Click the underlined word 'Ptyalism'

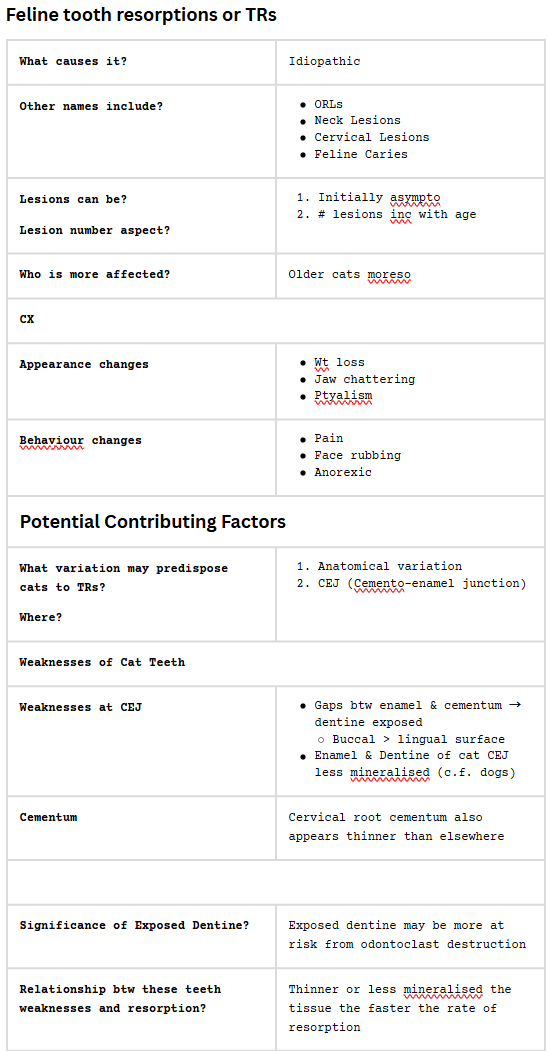343,396
